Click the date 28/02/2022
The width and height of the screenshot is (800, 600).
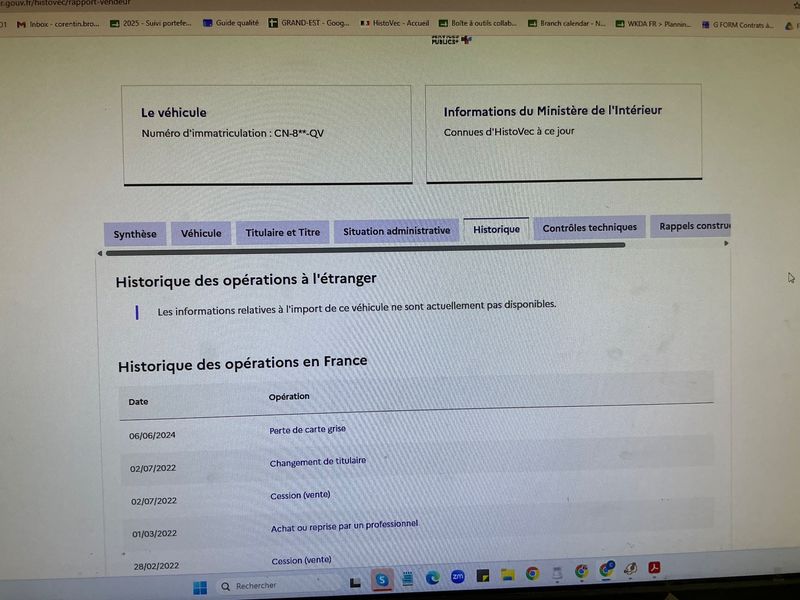click(156, 566)
